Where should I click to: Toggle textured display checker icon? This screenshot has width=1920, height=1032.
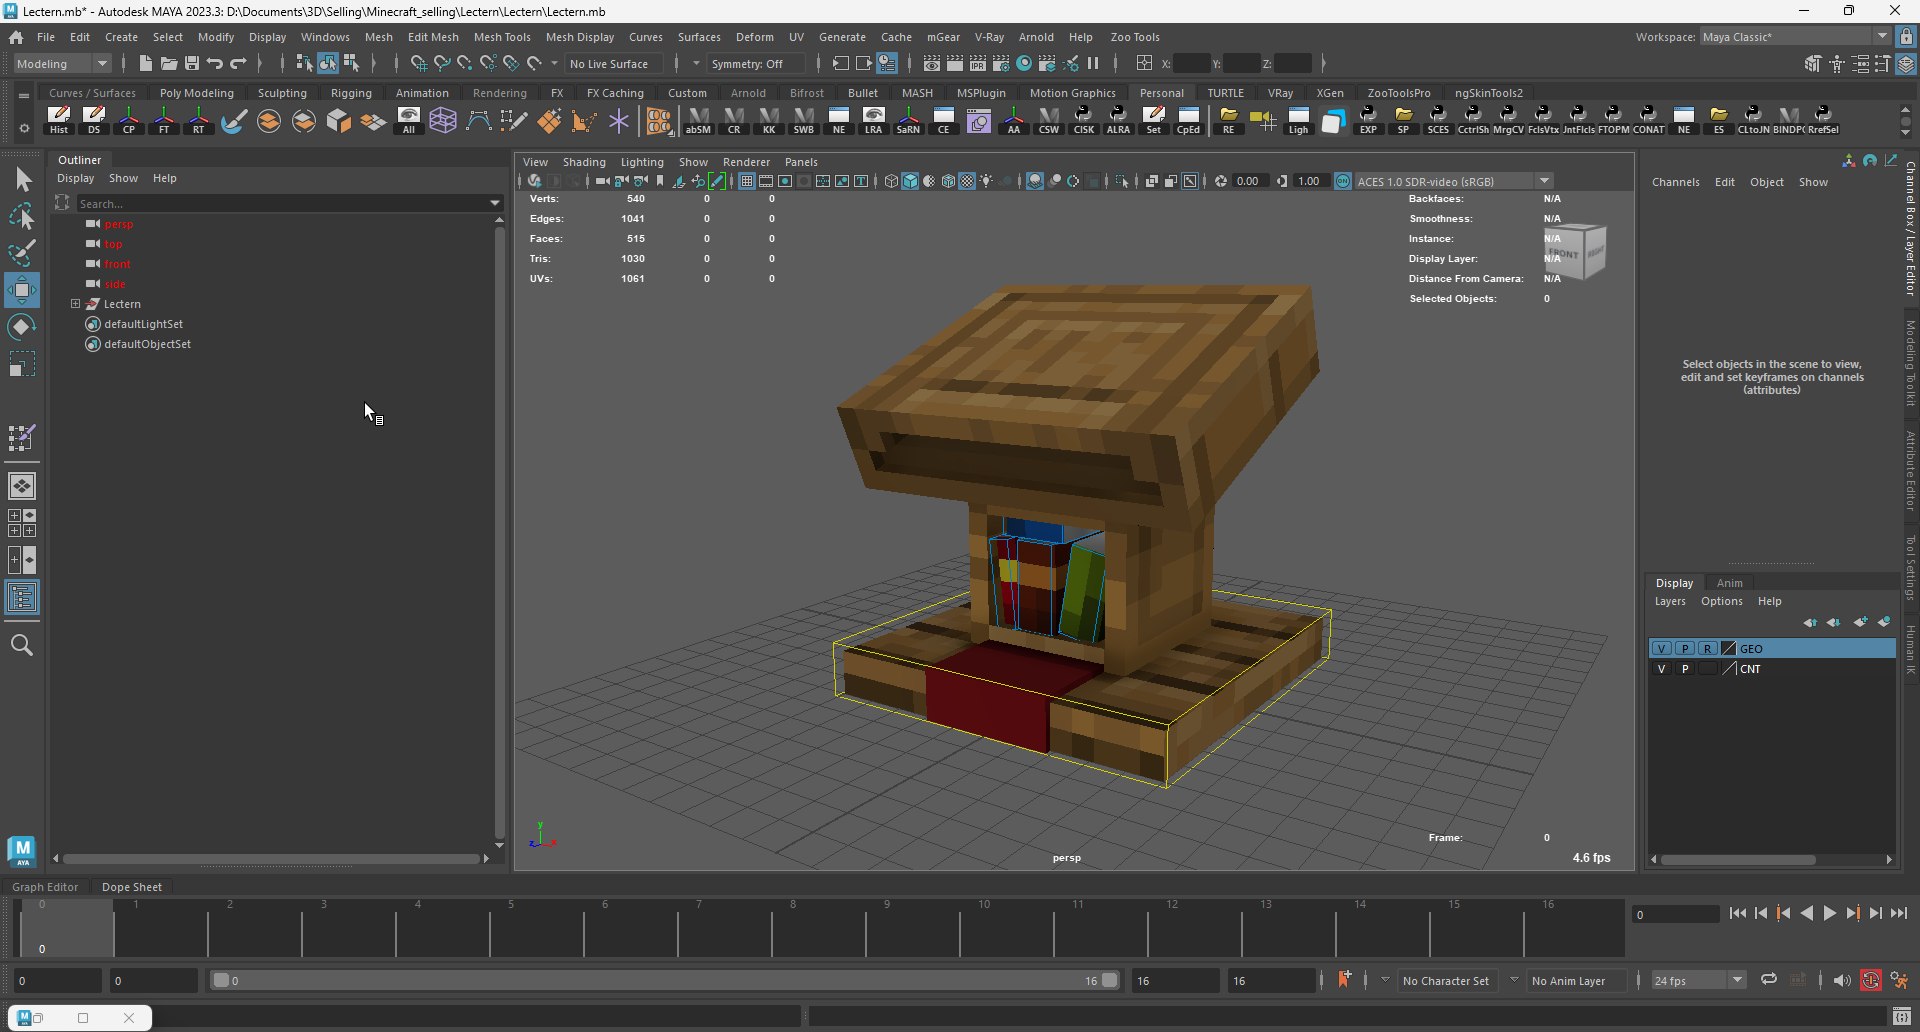click(x=967, y=181)
